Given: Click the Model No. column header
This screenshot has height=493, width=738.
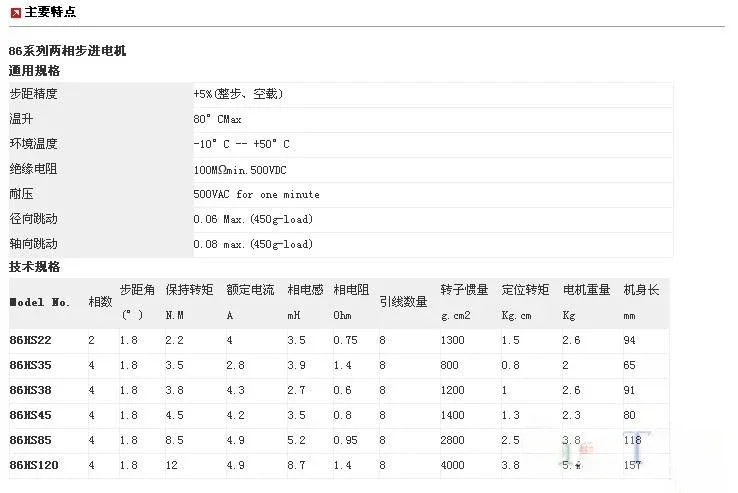Looking at the screenshot, I should 40,302.
